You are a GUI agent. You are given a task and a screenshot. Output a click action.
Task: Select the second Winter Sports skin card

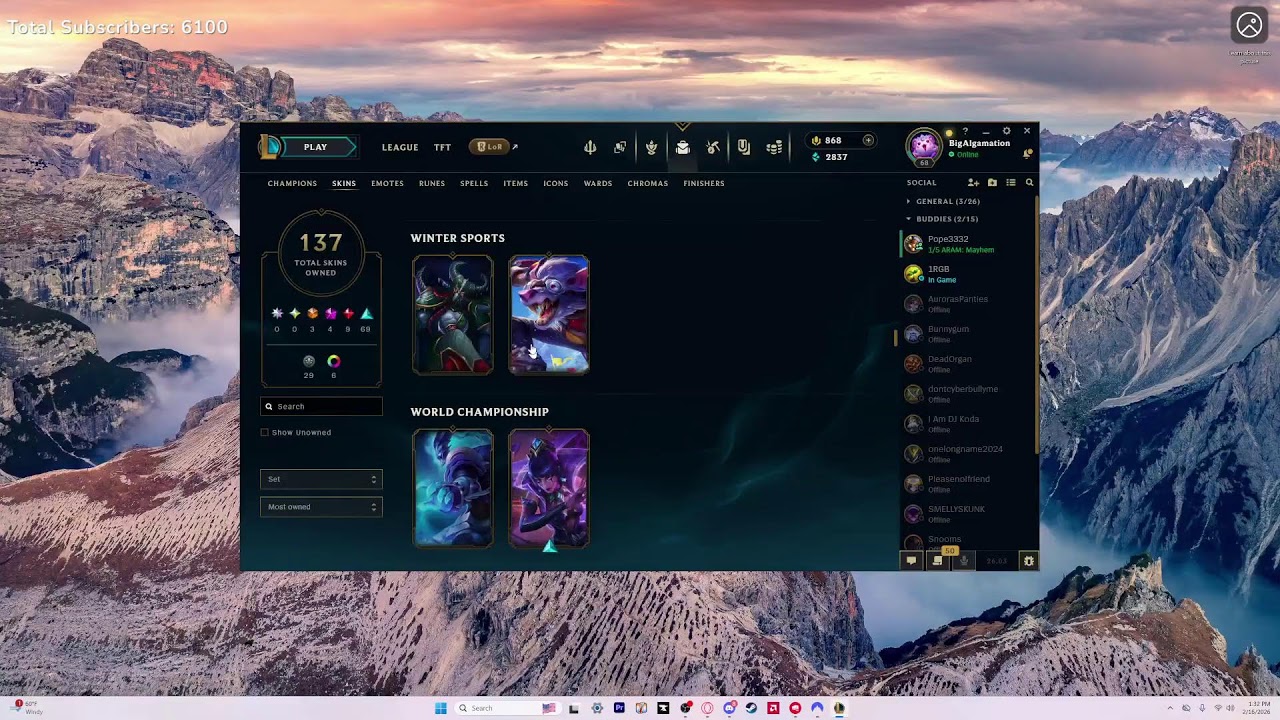tap(549, 315)
